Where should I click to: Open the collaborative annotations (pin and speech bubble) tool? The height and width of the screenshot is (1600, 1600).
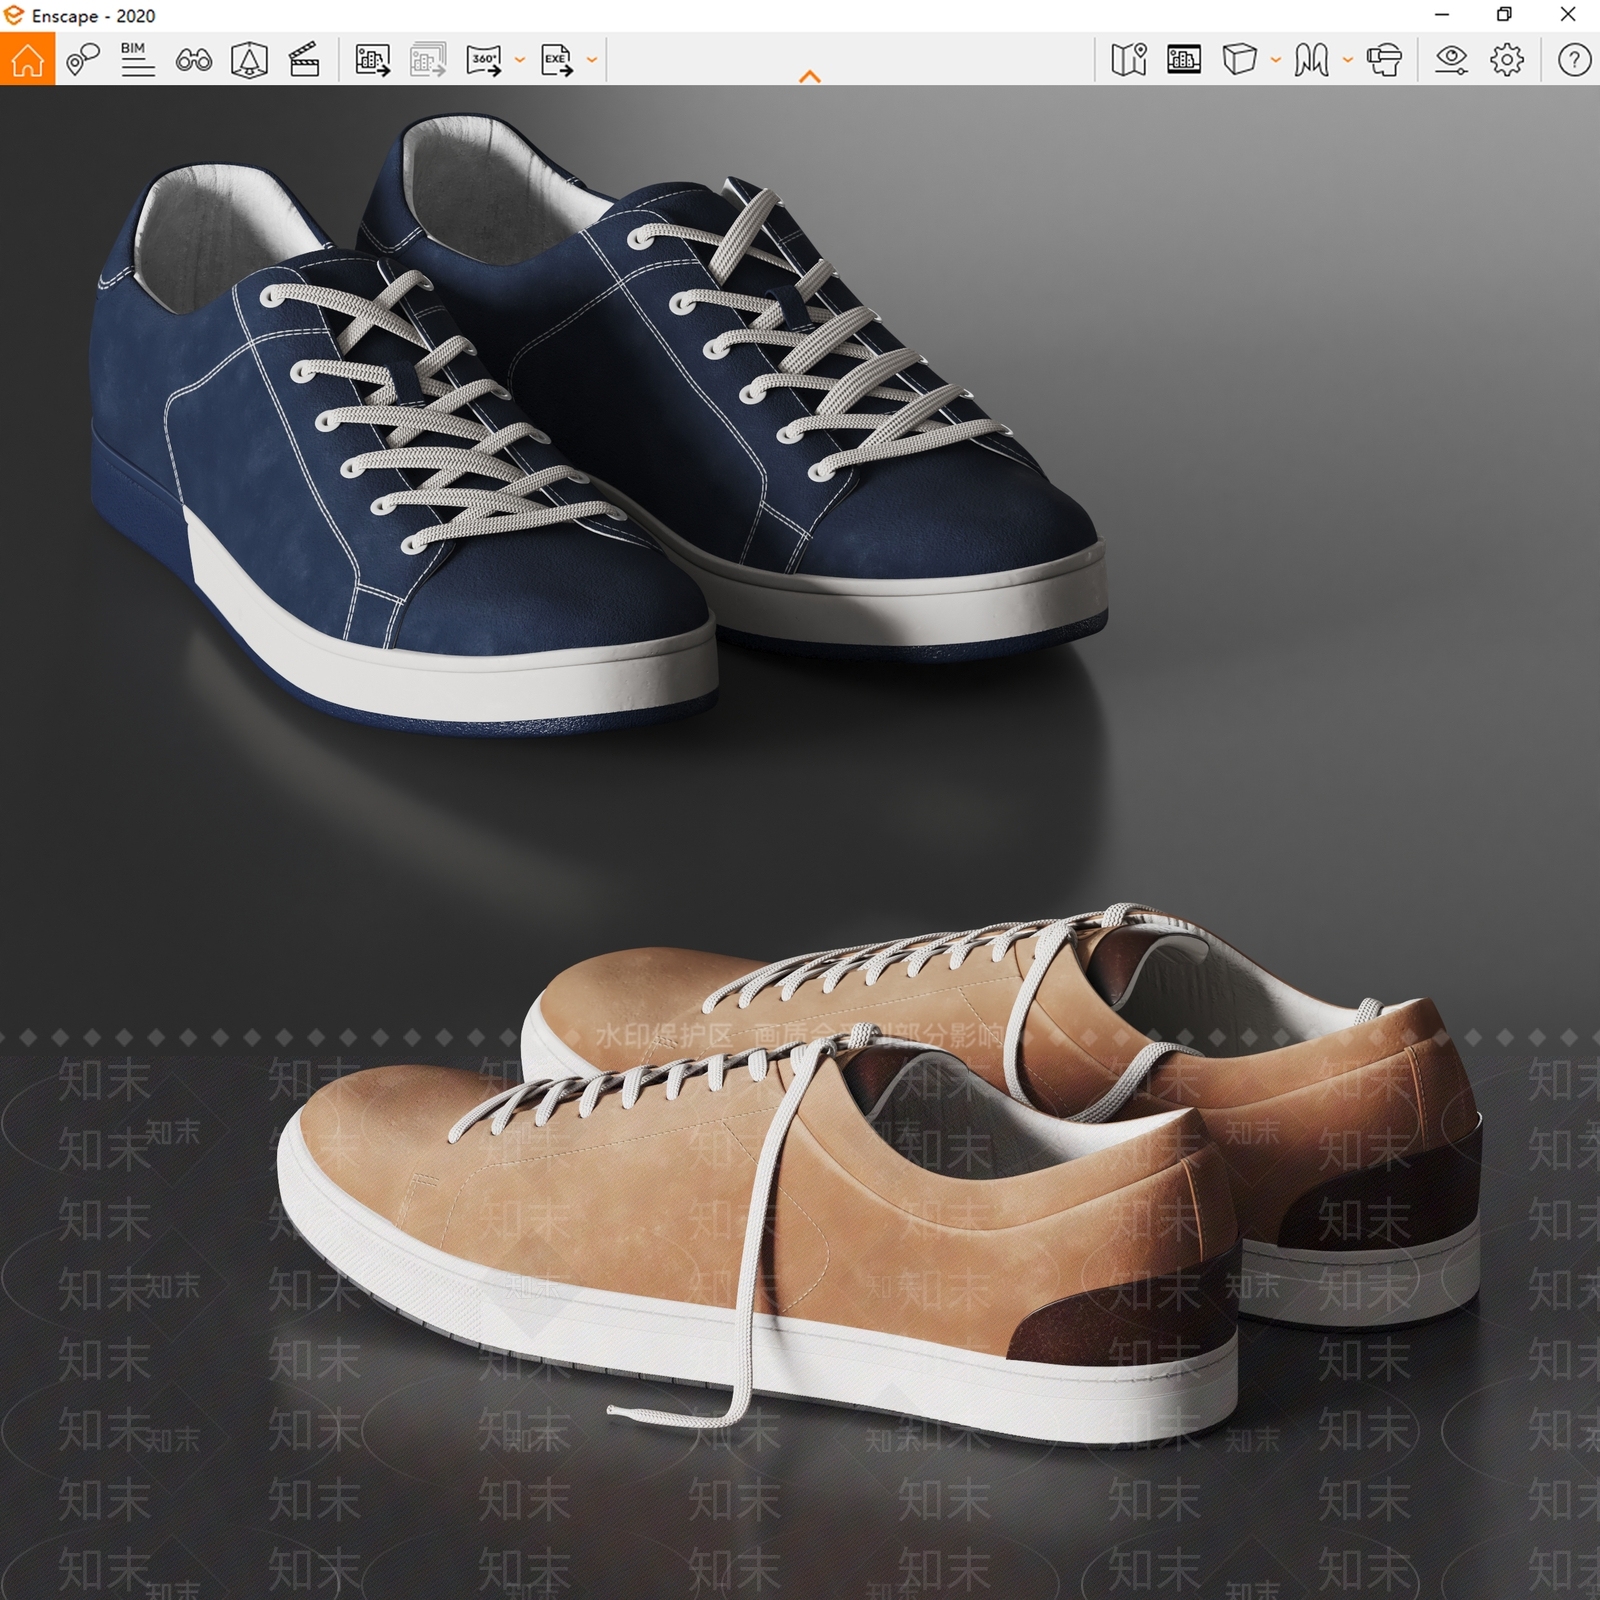(83, 60)
